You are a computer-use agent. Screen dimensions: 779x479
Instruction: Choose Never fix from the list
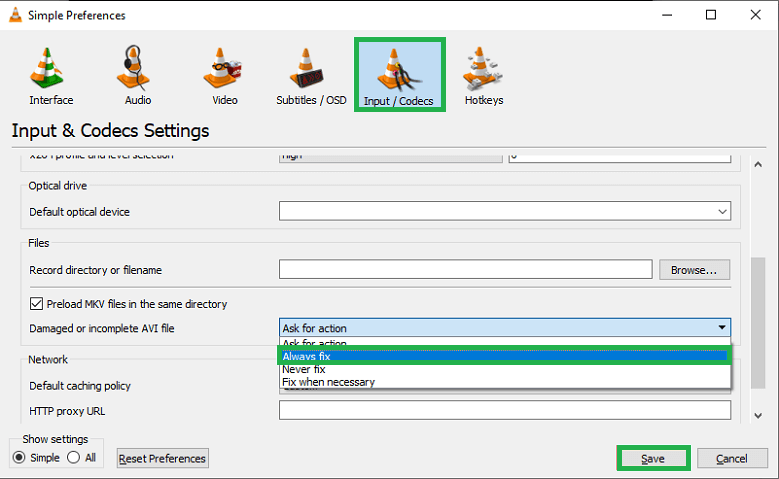[505, 369]
